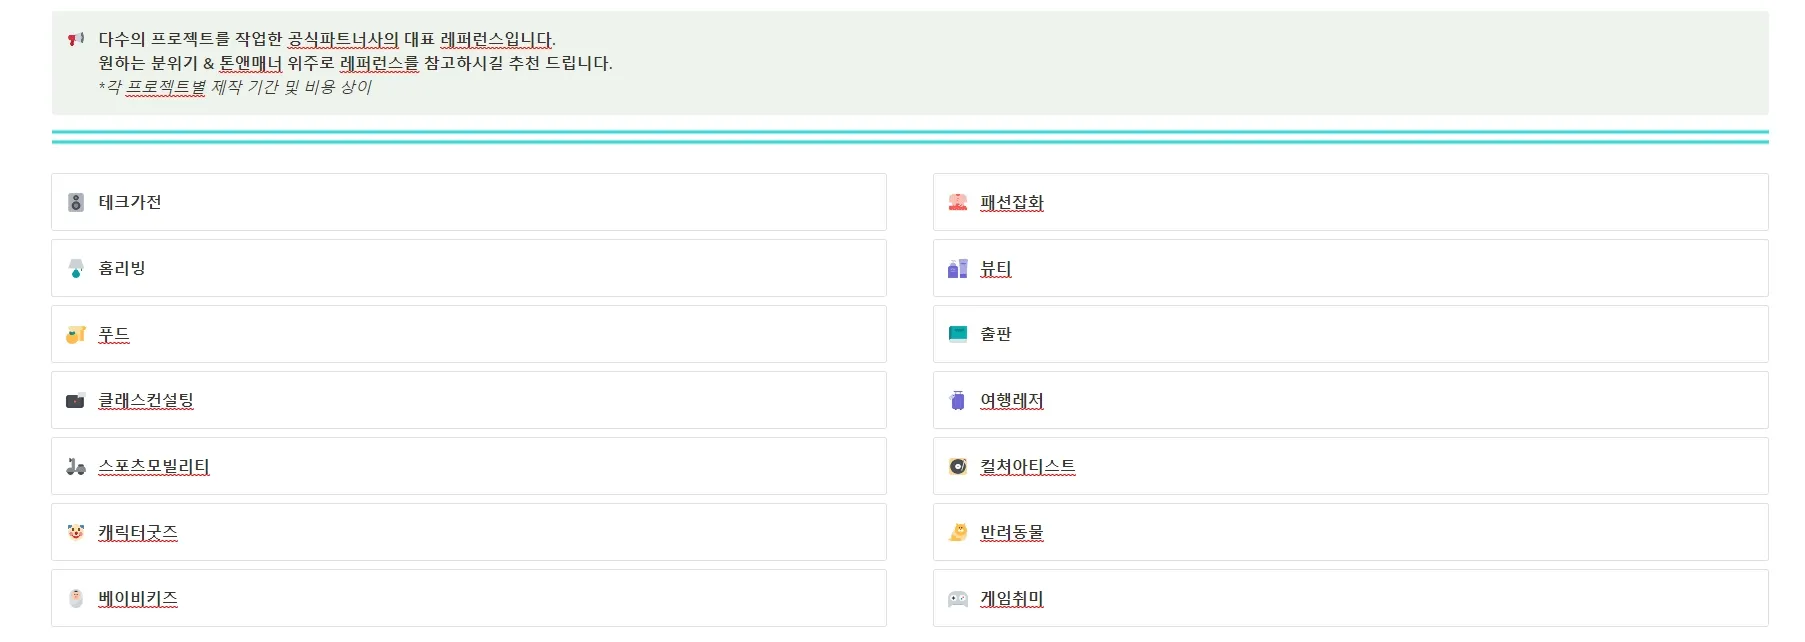Click the 푸드 link text
The width and height of the screenshot is (1805, 642).
click(x=114, y=334)
